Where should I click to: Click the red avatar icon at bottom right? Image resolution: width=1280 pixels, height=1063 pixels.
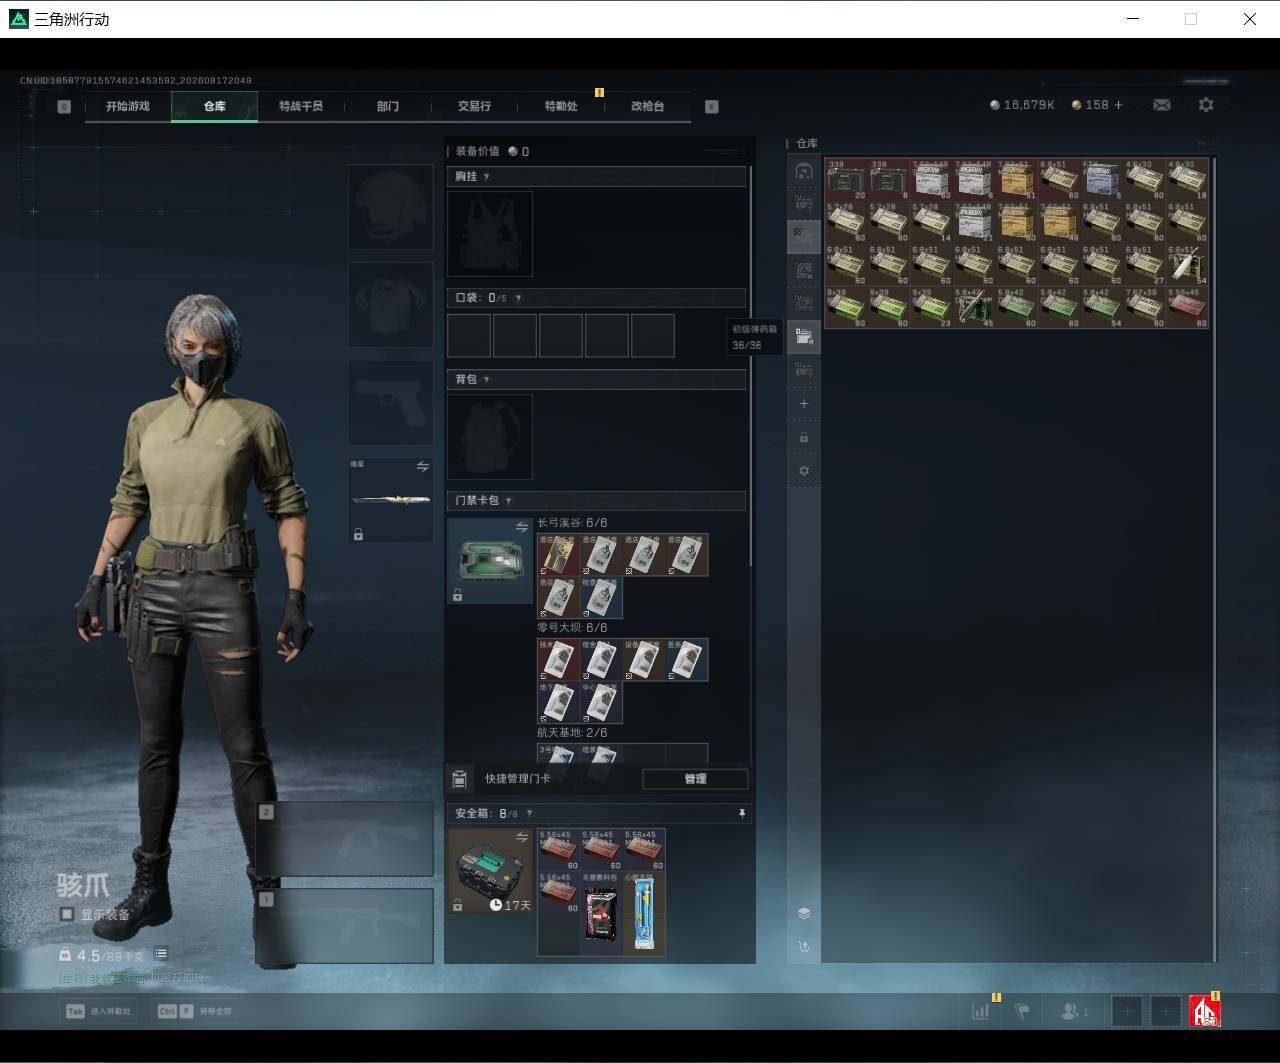coord(1205,1011)
